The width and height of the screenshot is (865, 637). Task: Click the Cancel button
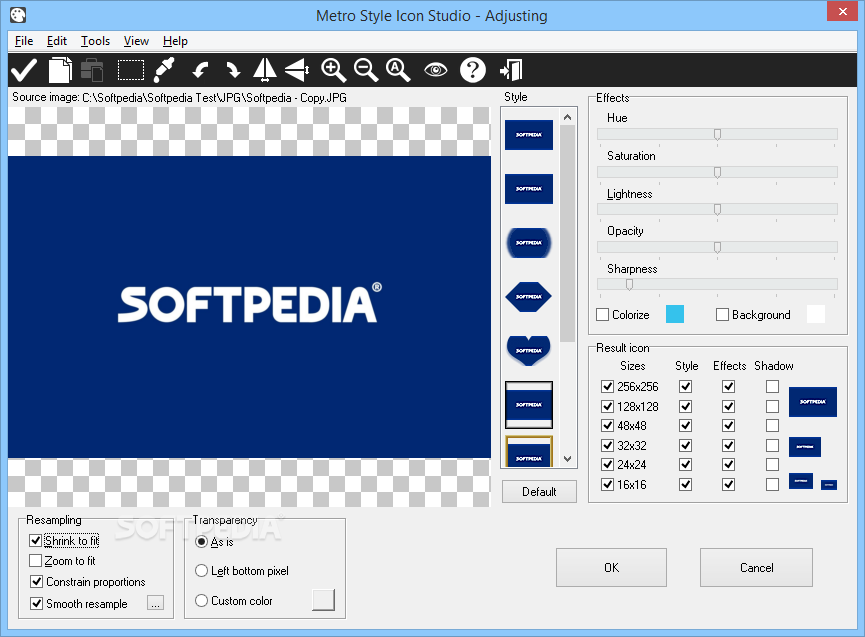click(x=756, y=568)
